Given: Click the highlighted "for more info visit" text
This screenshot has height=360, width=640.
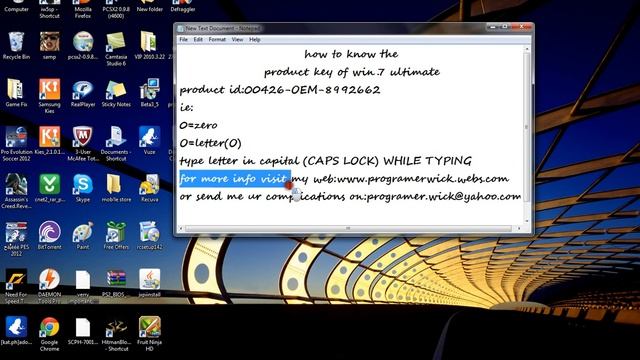Looking at the screenshot, I should pyautogui.click(x=234, y=179).
